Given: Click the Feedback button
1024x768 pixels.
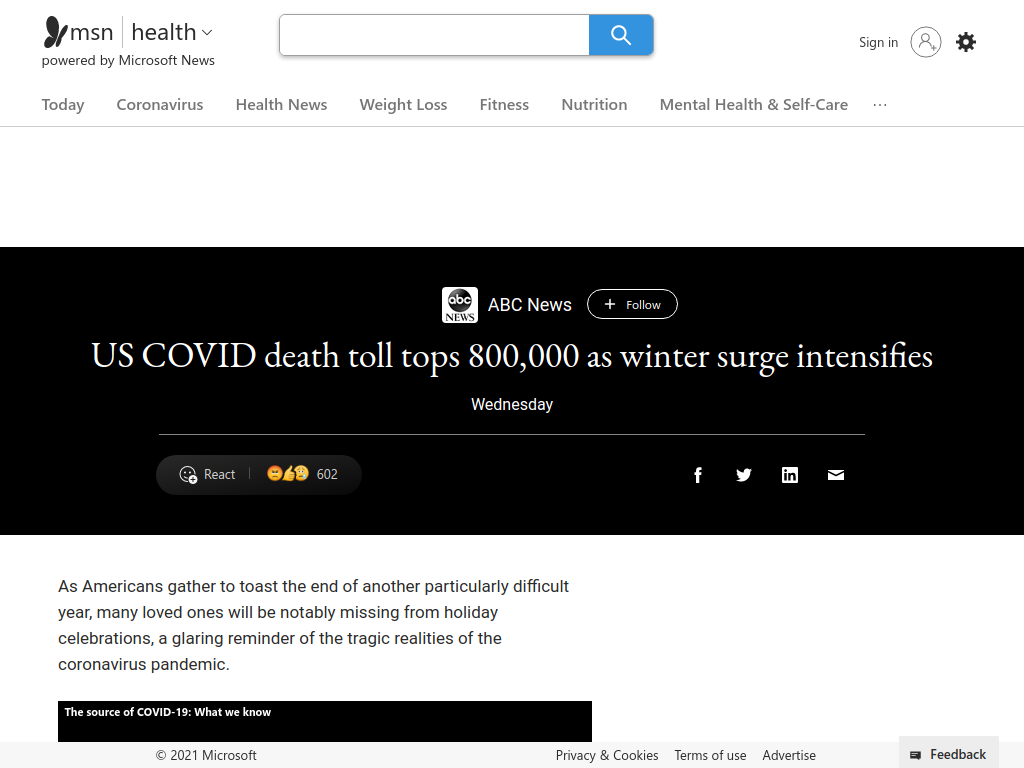Looking at the screenshot, I should pyautogui.click(x=948, y=755).
